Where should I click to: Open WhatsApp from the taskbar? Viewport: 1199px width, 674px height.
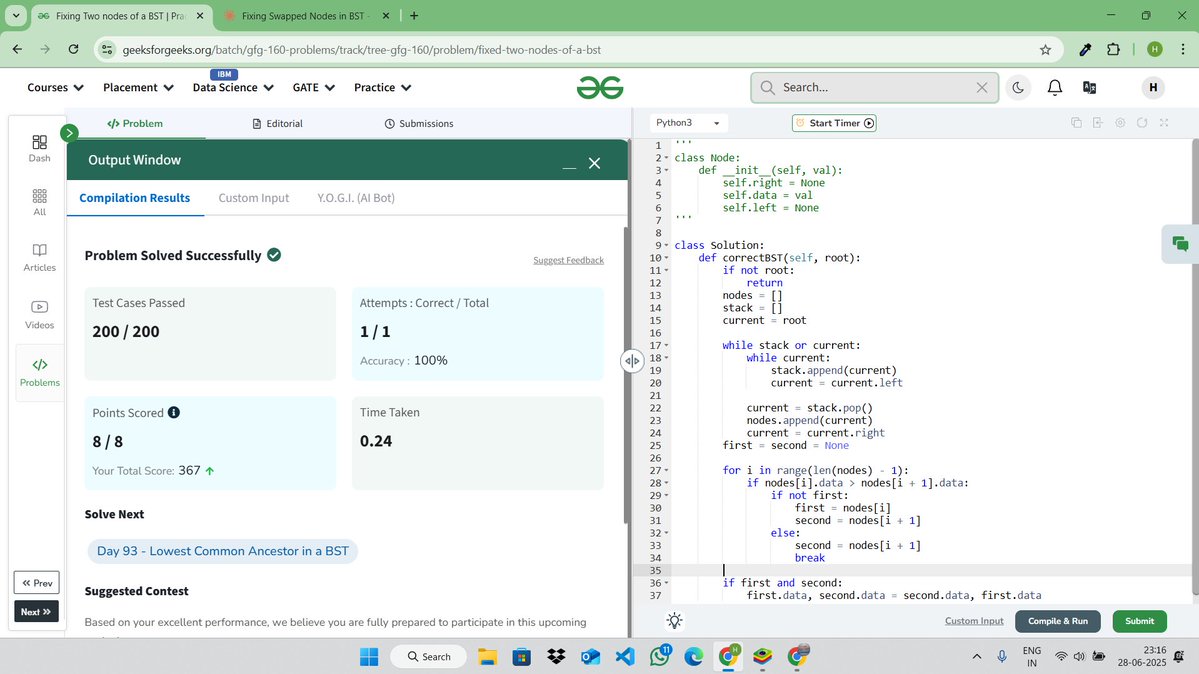[660, 656]
